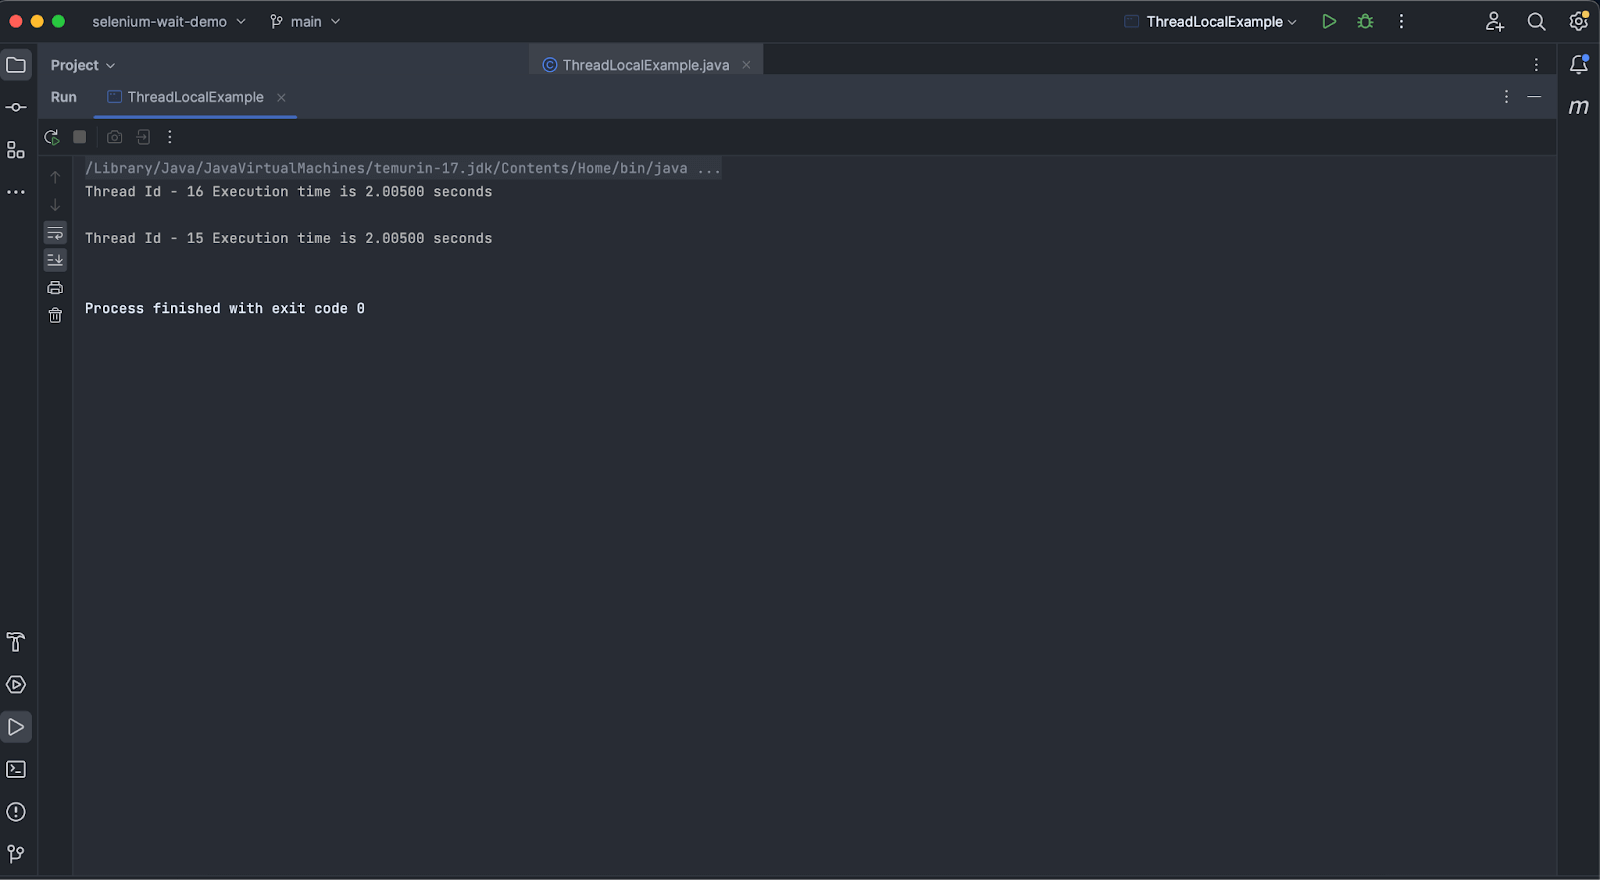Switch to the ThreadLocalExample.java editor tab

645,65
